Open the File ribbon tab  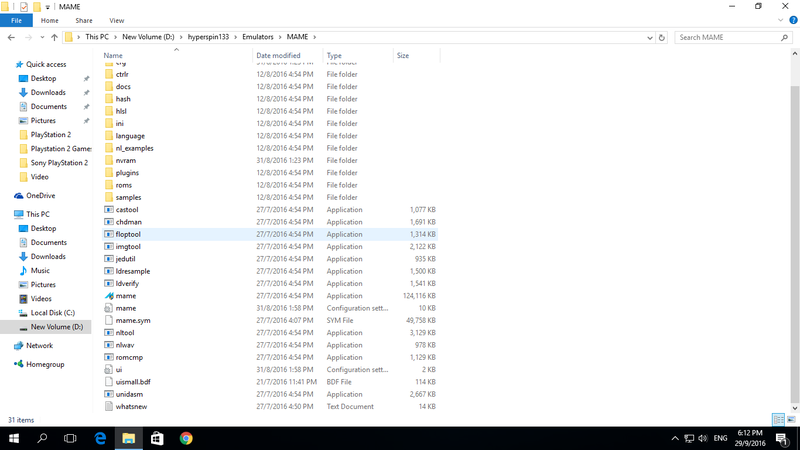coord(16,20)
